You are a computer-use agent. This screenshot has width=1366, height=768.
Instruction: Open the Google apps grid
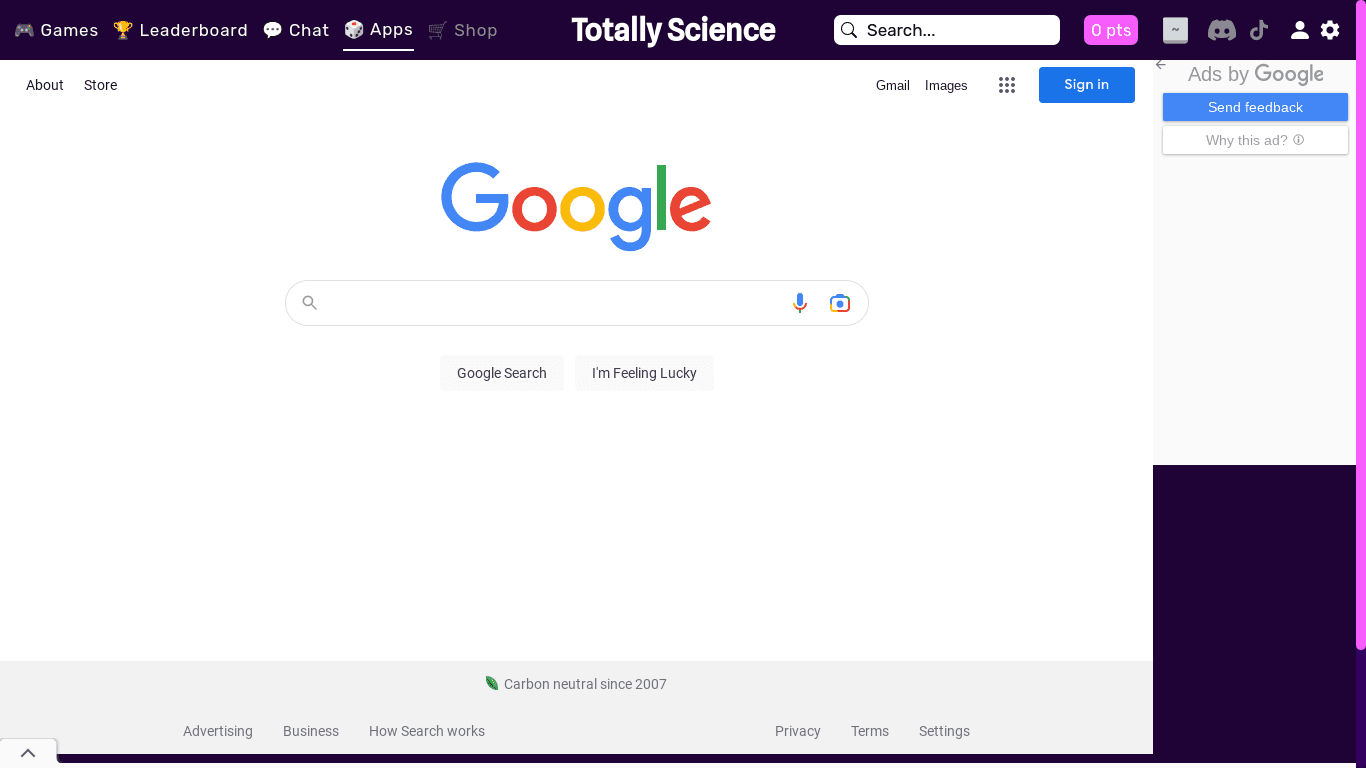(x=1007, y=85)
